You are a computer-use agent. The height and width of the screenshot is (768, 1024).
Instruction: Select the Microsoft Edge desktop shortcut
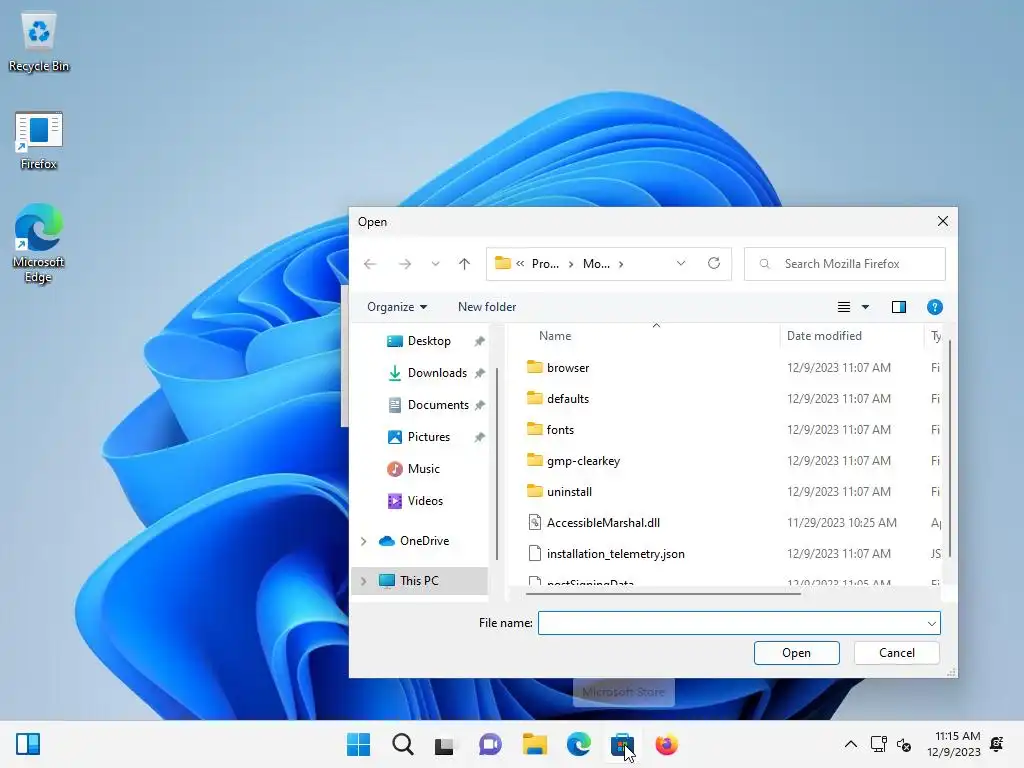[39, 243]
